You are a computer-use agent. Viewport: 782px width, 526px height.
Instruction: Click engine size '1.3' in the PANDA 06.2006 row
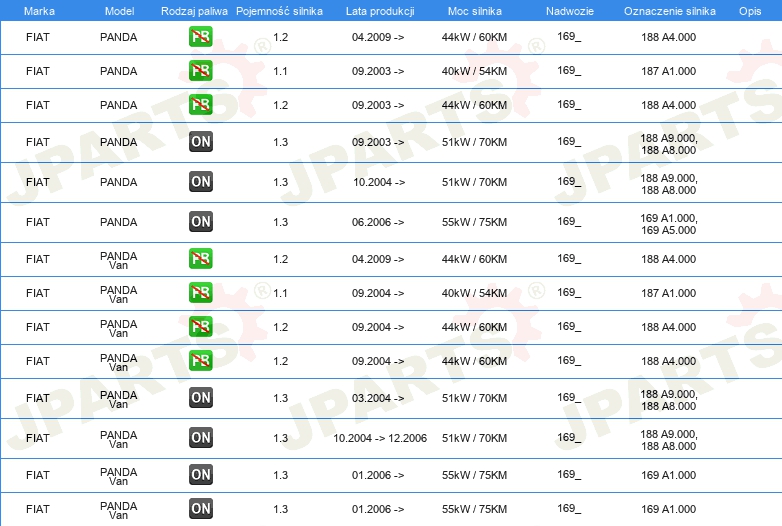[280, 222]
